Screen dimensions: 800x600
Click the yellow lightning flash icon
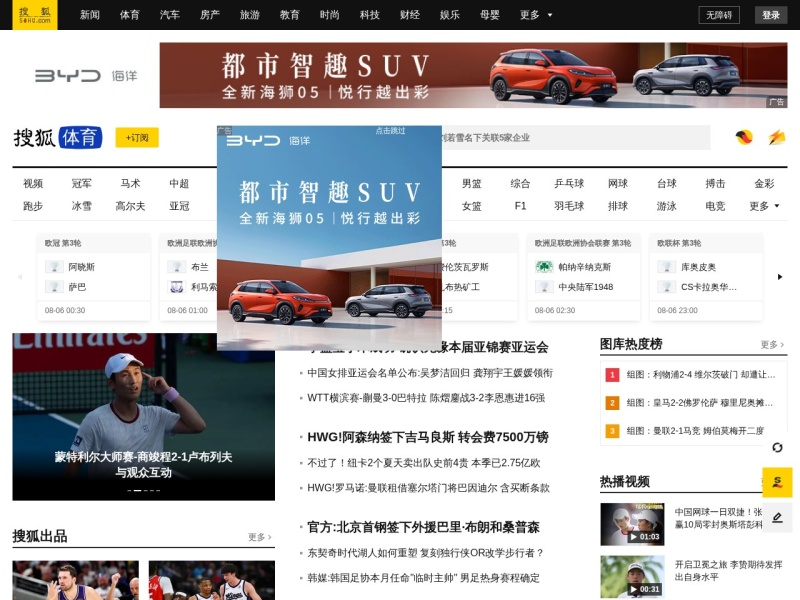pyautogui.click(x=777, y=137)
